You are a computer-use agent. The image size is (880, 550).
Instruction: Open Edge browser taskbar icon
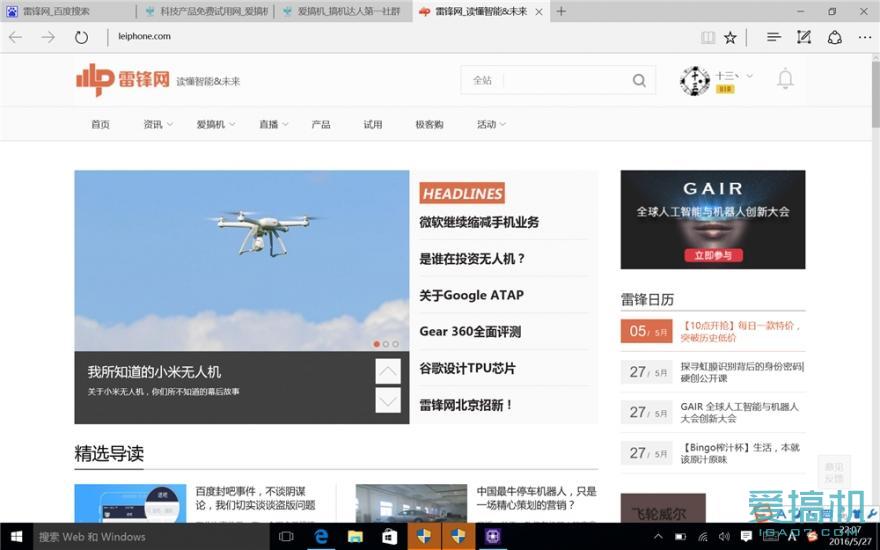pos(321,537)
